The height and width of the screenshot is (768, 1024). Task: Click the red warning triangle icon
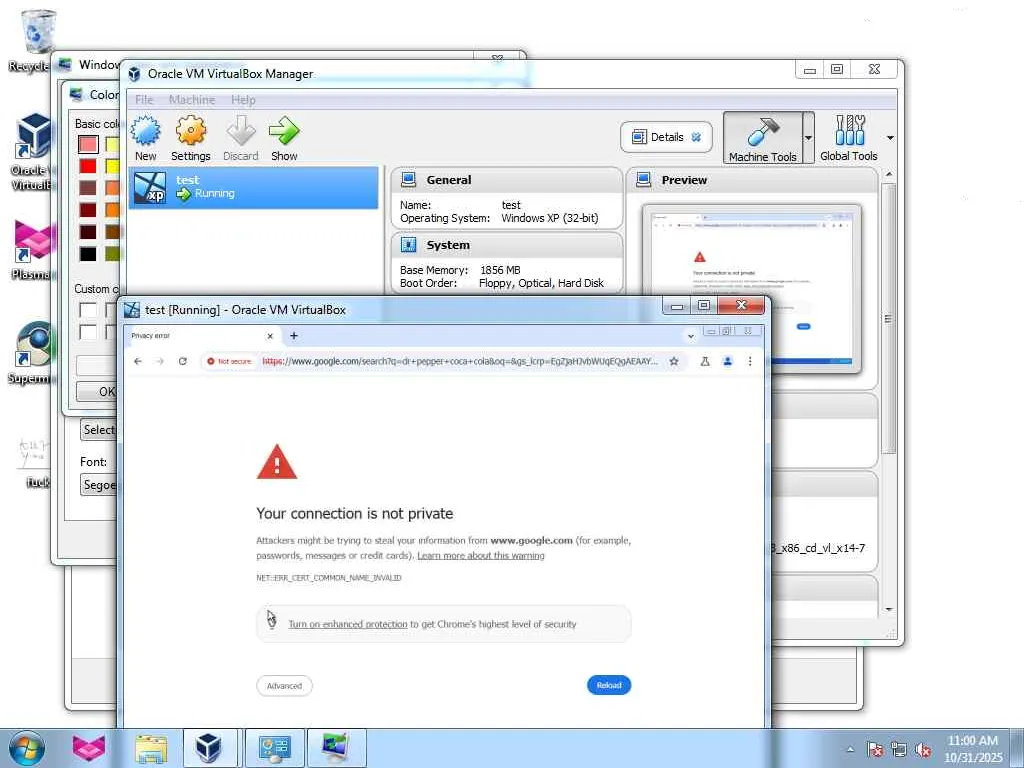[277, 462]
